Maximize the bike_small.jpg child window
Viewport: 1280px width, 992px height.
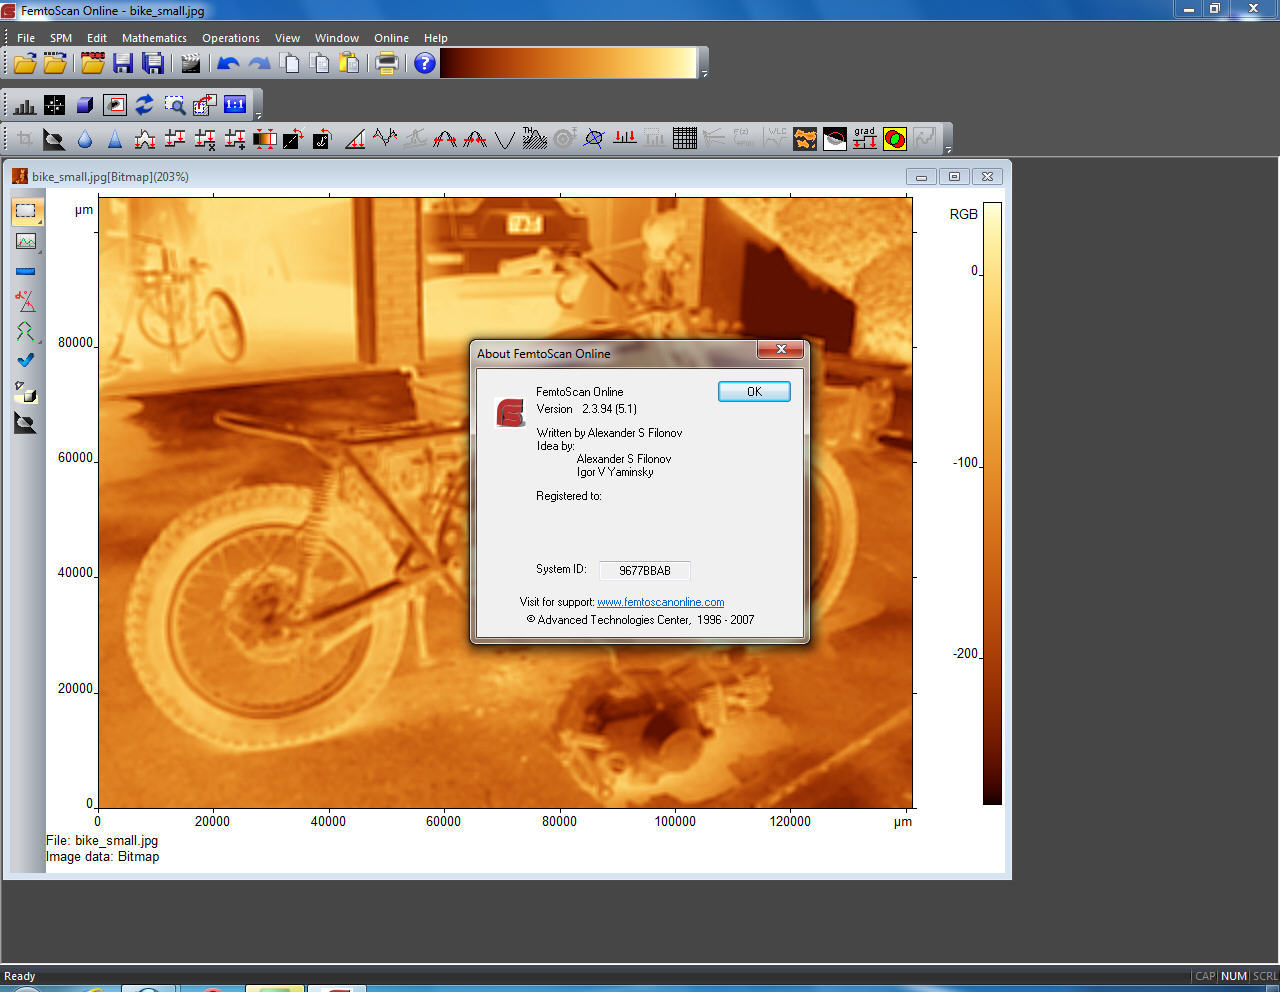954,176
